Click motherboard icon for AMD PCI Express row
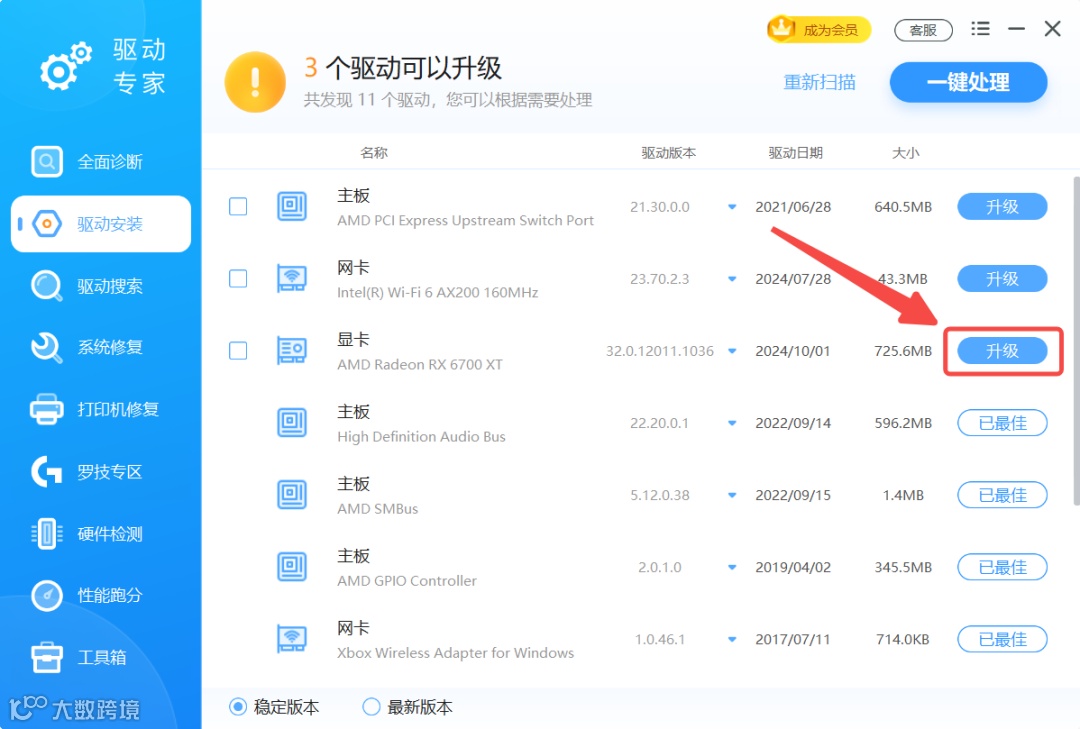Viewport: 1080px width, 729px height. (292, 206)
